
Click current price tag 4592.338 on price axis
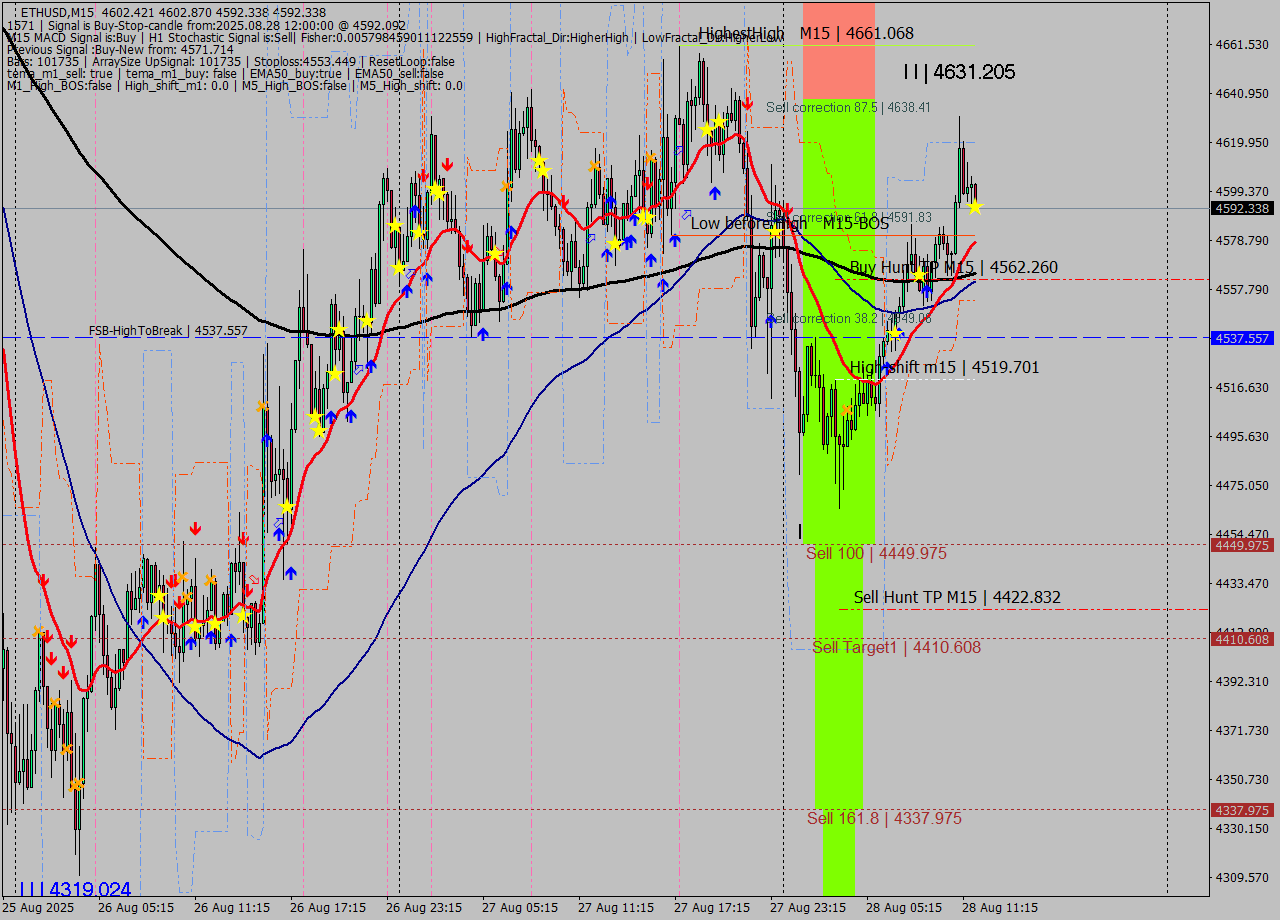tap(1242, 208)
